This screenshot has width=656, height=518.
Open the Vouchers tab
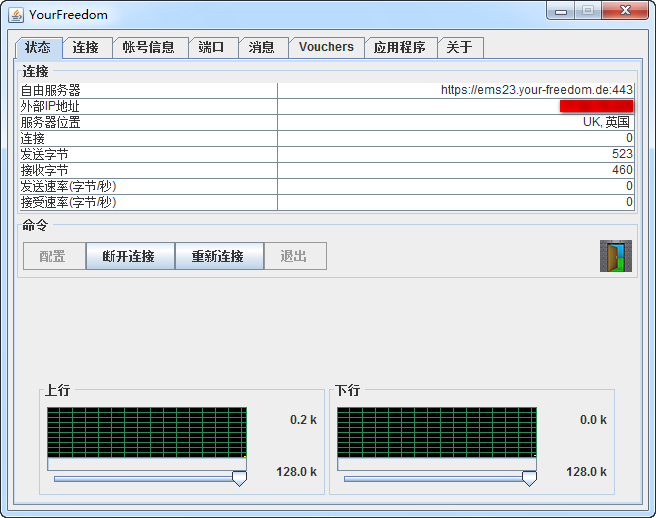pyautogui.click(x=326, y=47)
